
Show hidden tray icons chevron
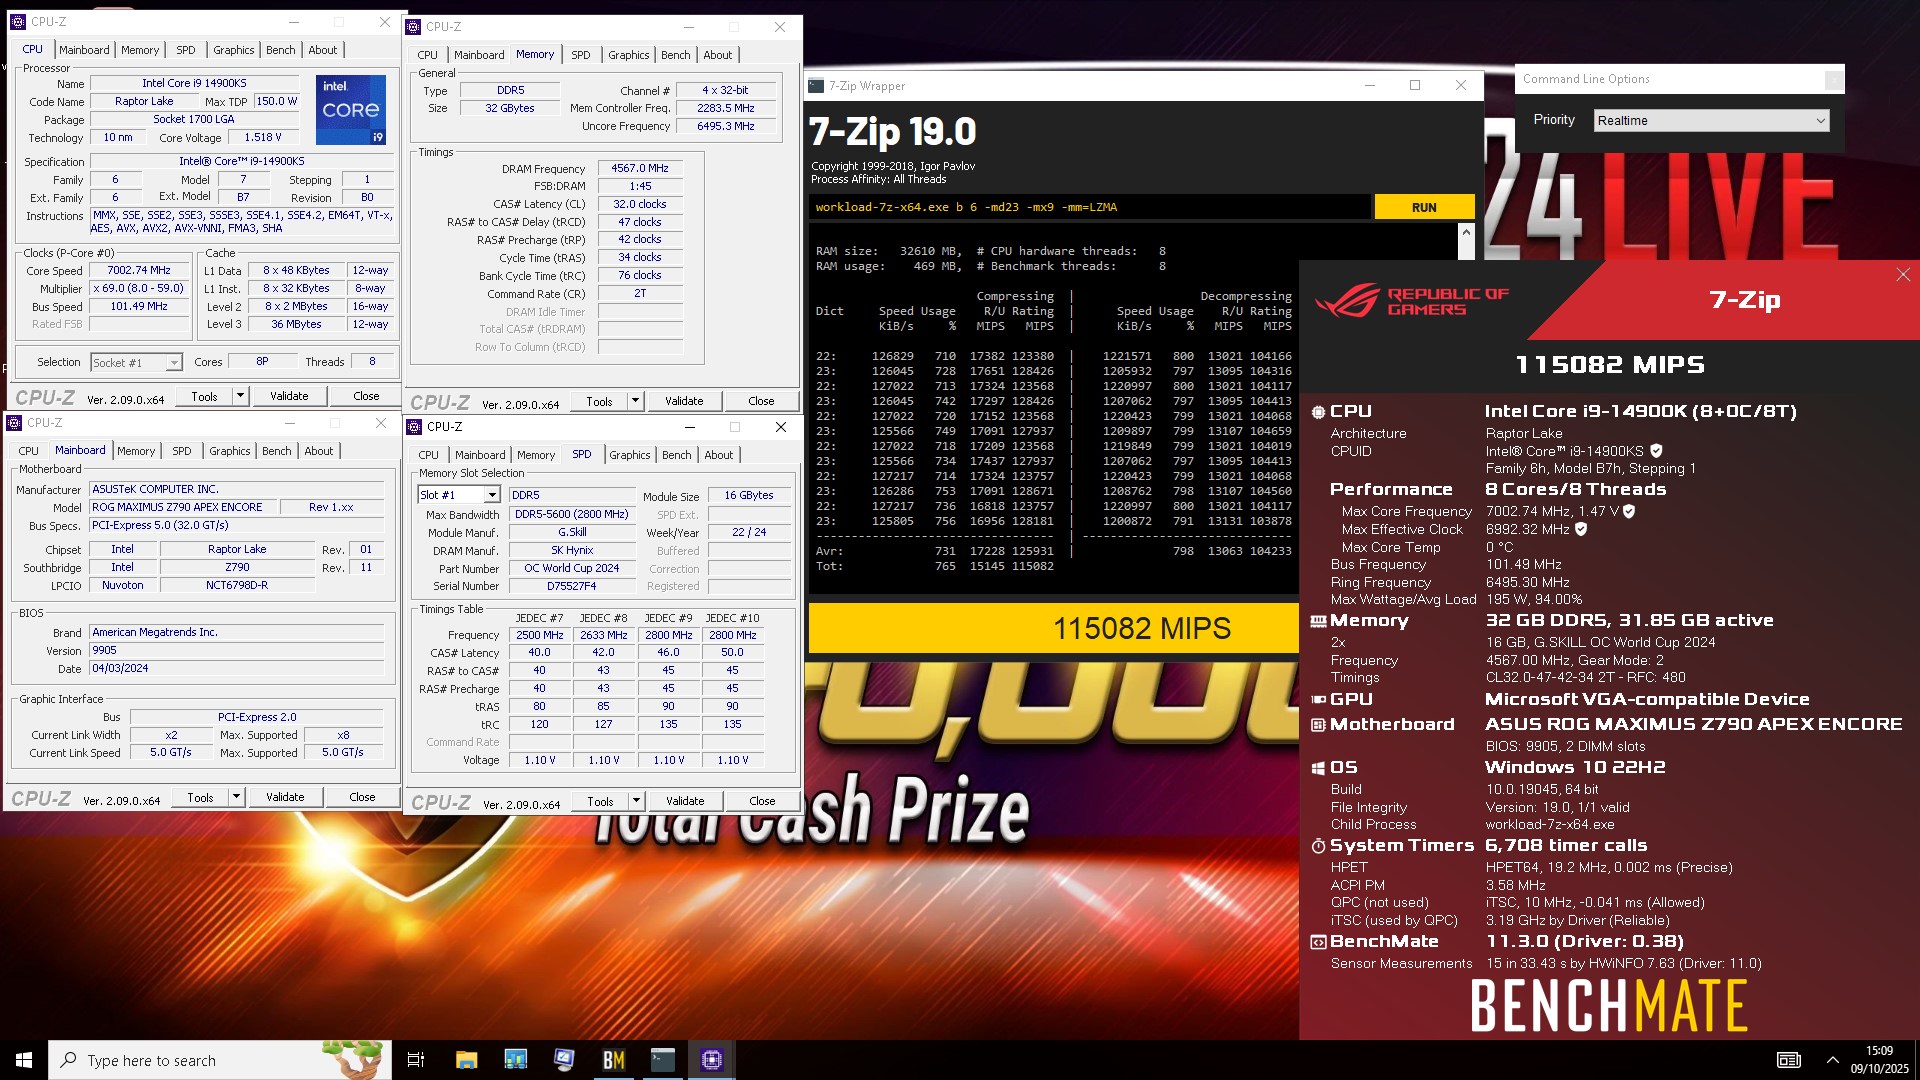tap(1832, 1060)
